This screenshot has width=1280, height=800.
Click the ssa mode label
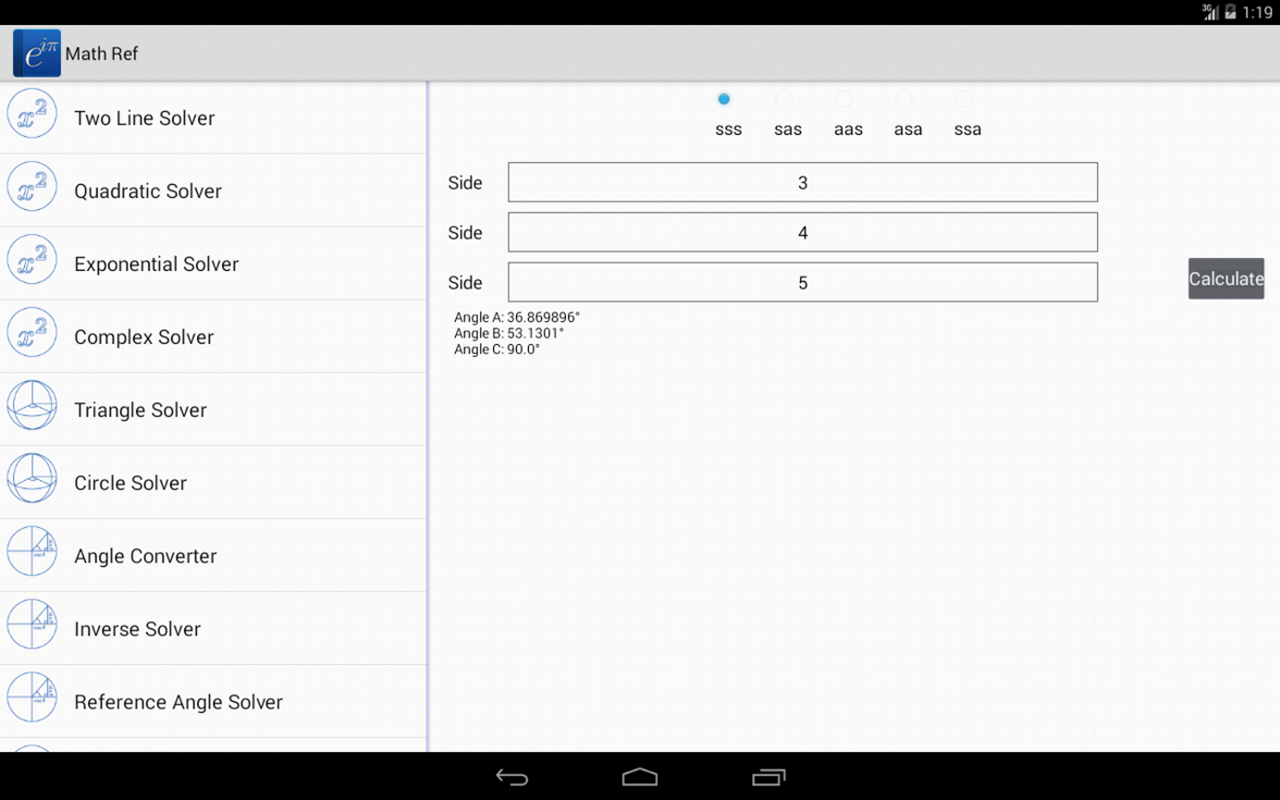[x=968, y=130]
